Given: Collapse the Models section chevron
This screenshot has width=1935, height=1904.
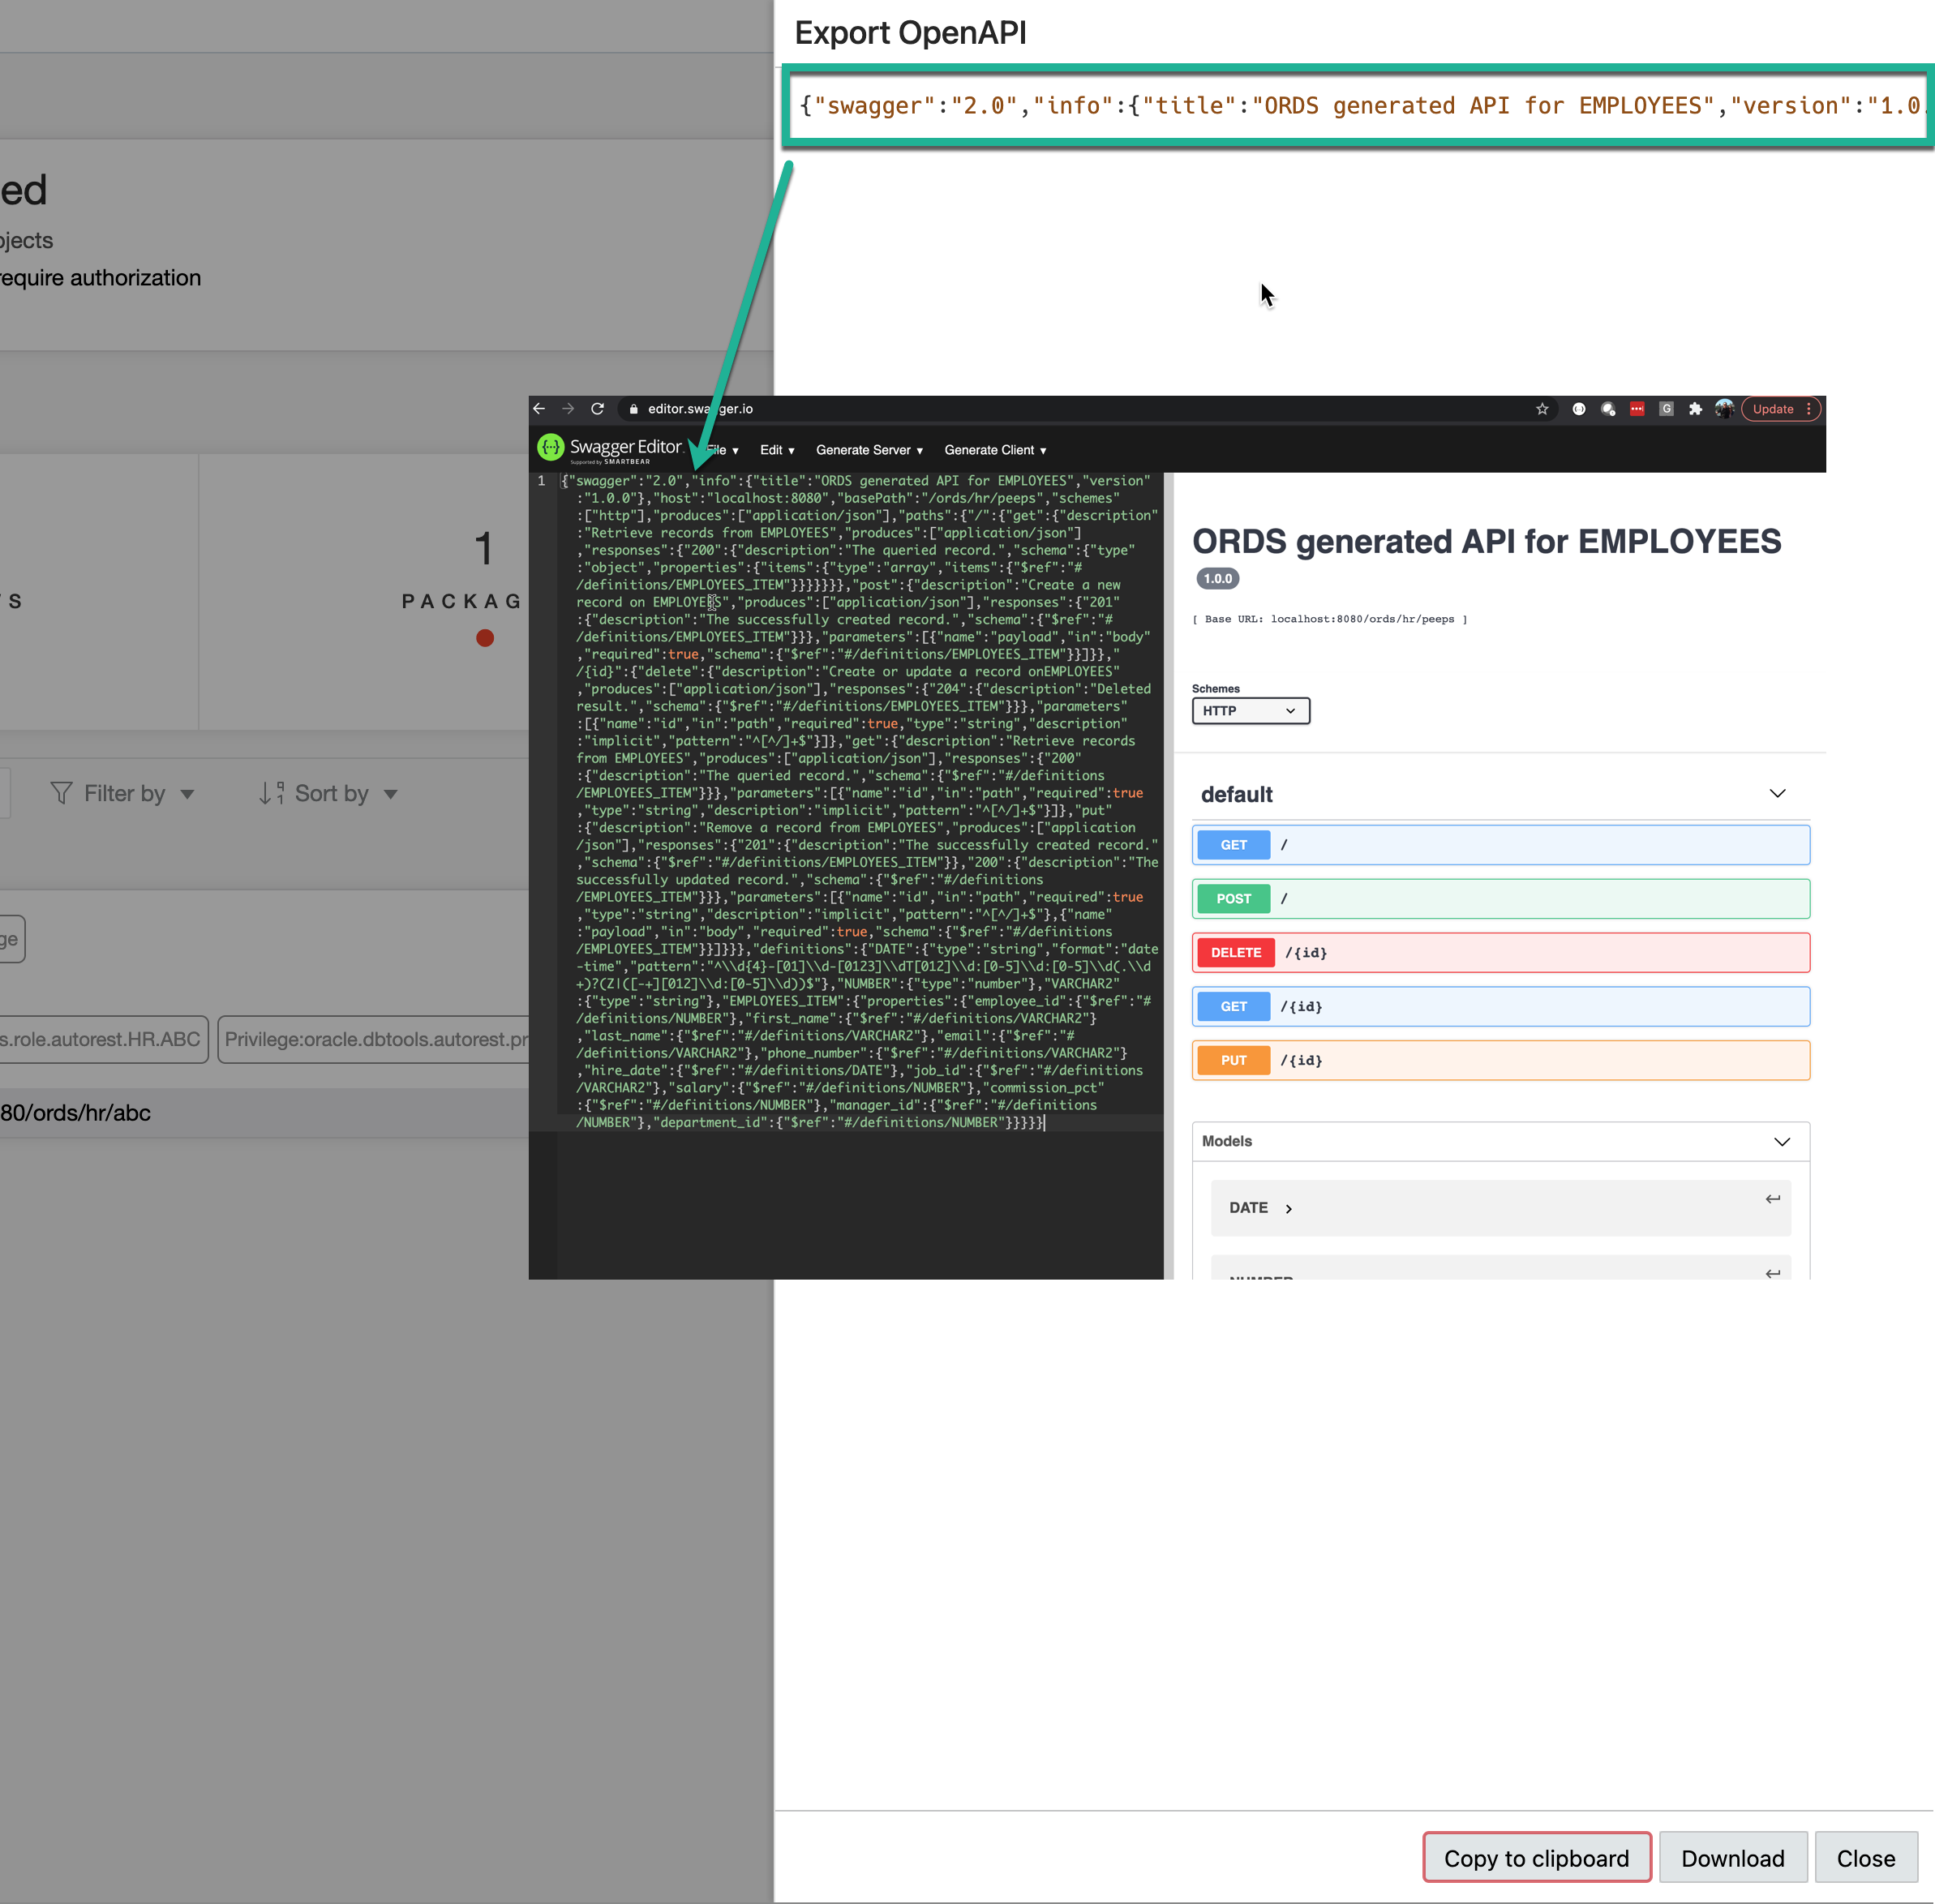Looking at the screenshot, I should click(x=1782, y=1142).
